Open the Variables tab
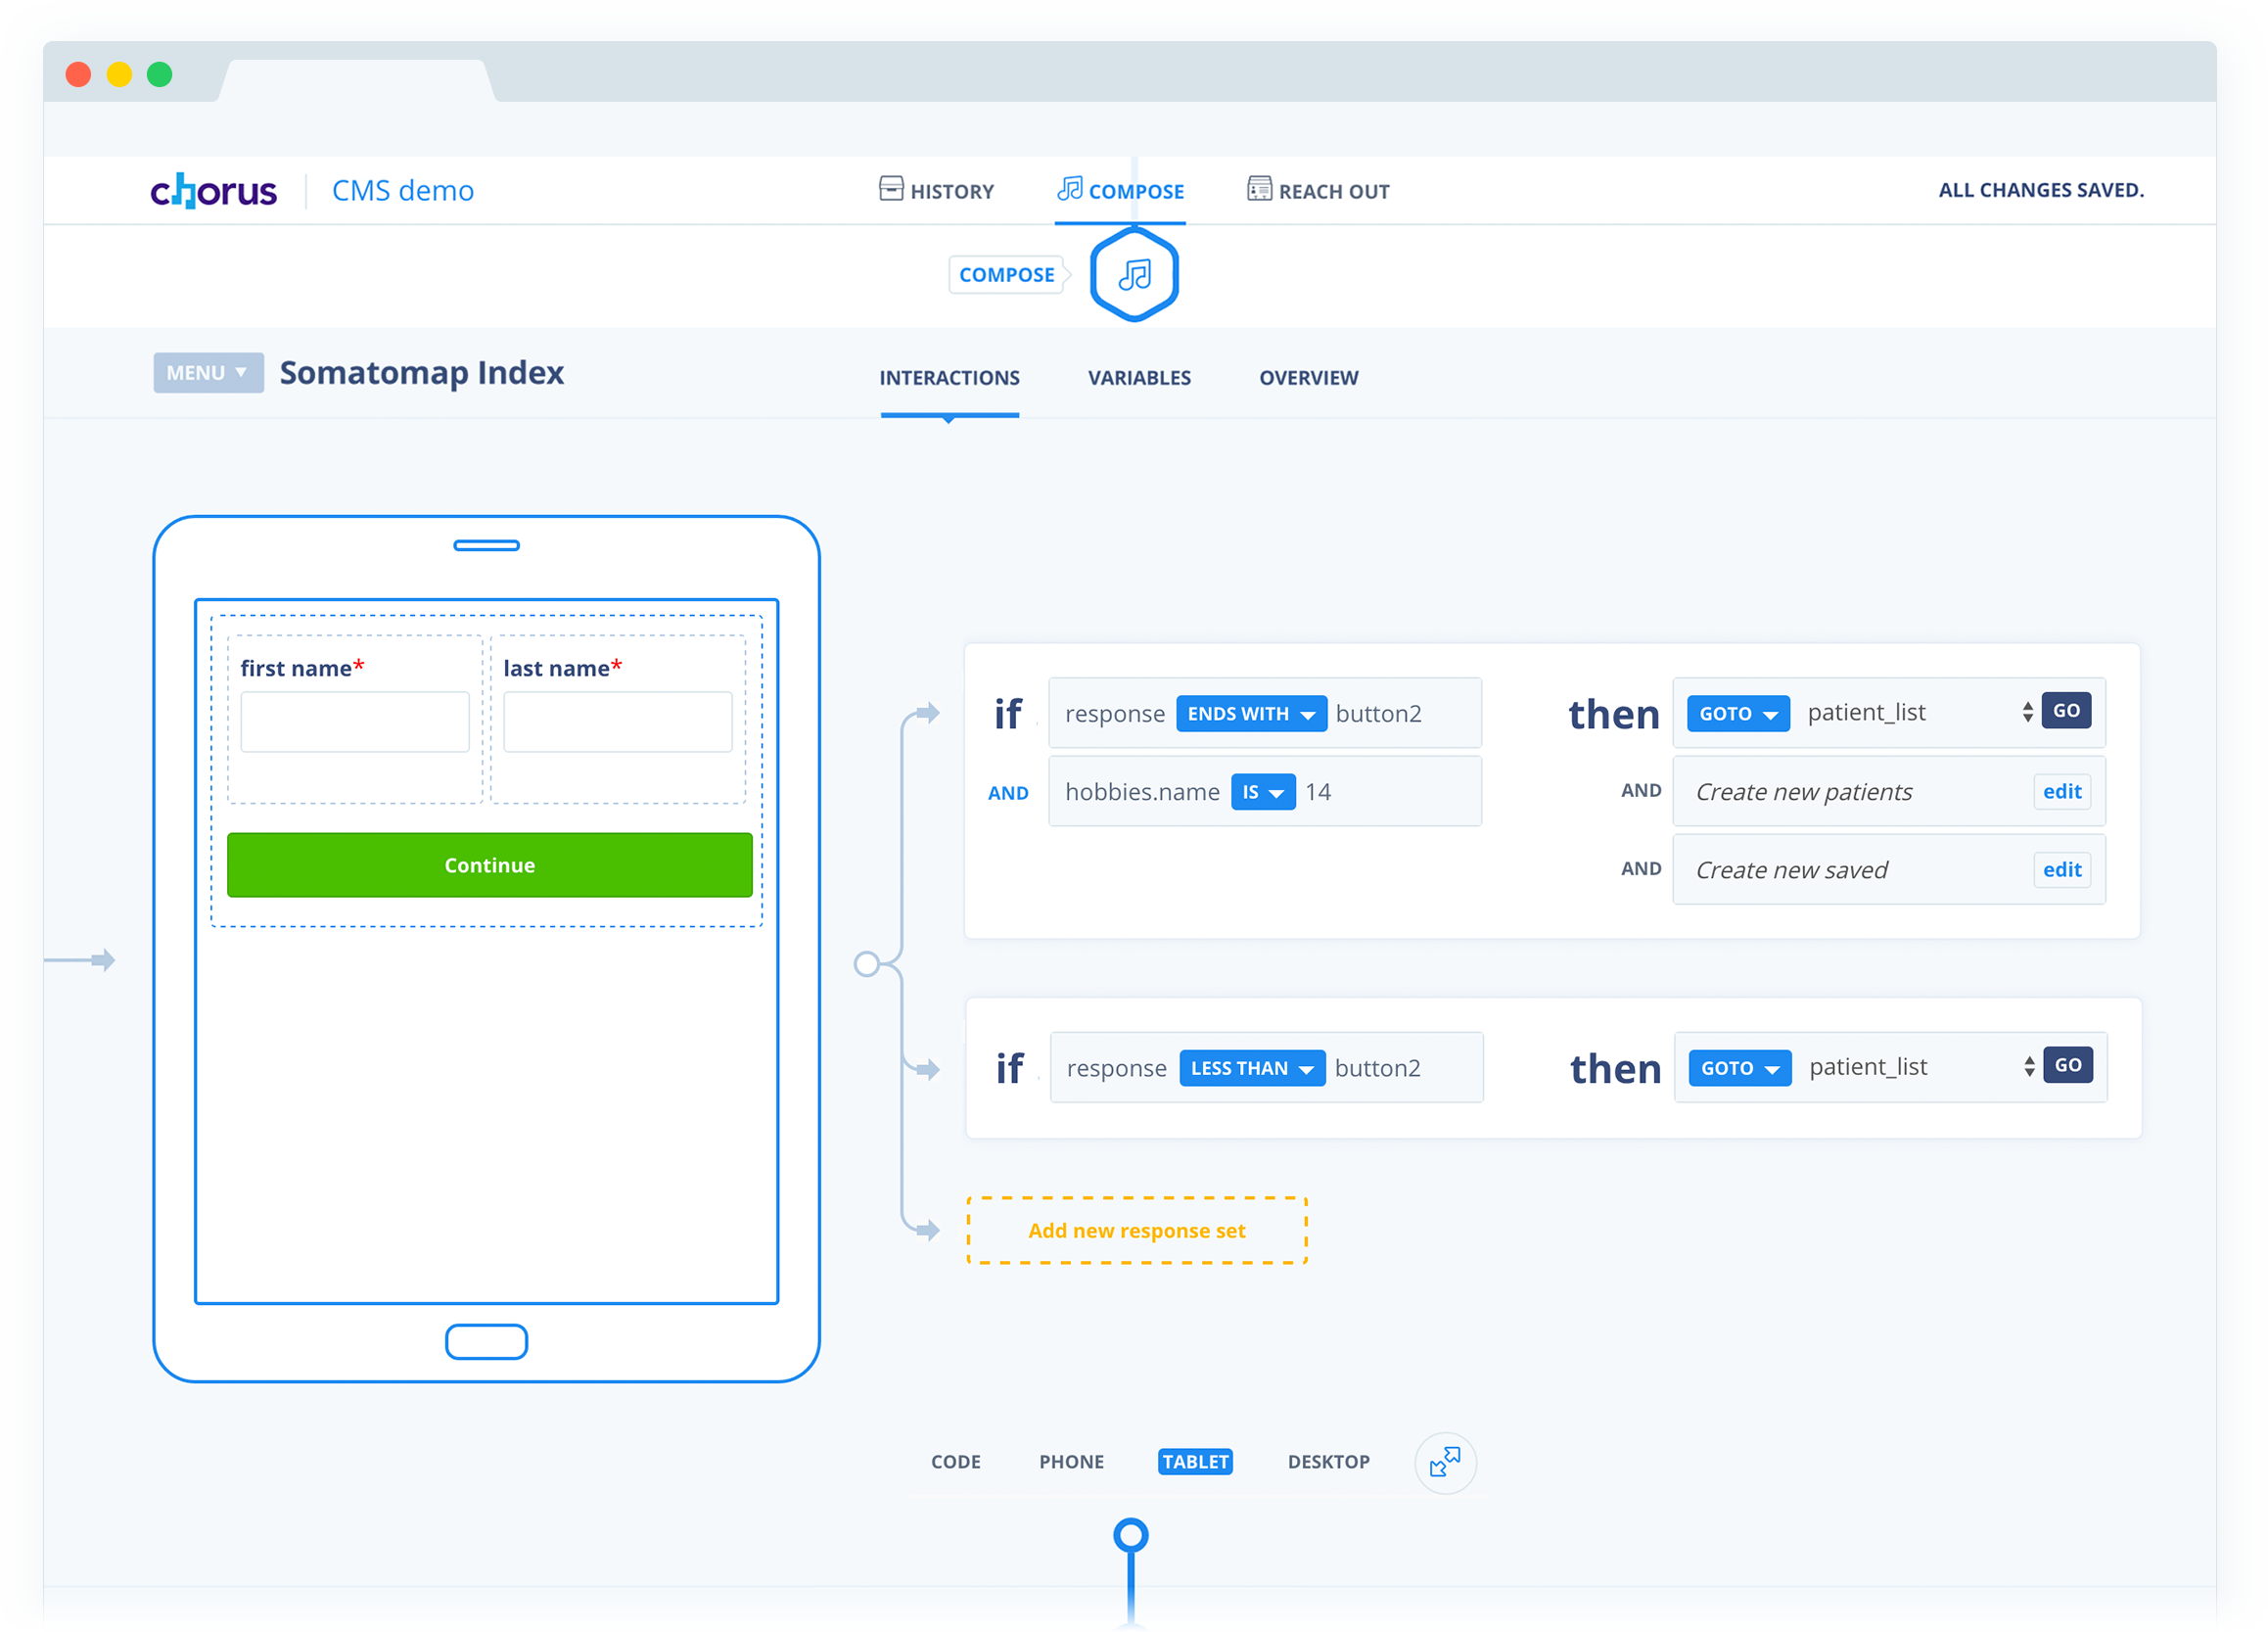The width and height of the screenshot is (2268, 1632). coord(1139,378)
